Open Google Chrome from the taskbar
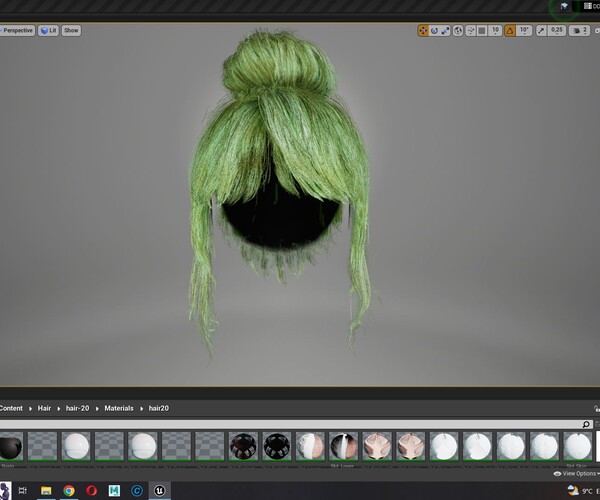Image resolution: width=600 pixels, height=500 pixels. pos(69,490)
